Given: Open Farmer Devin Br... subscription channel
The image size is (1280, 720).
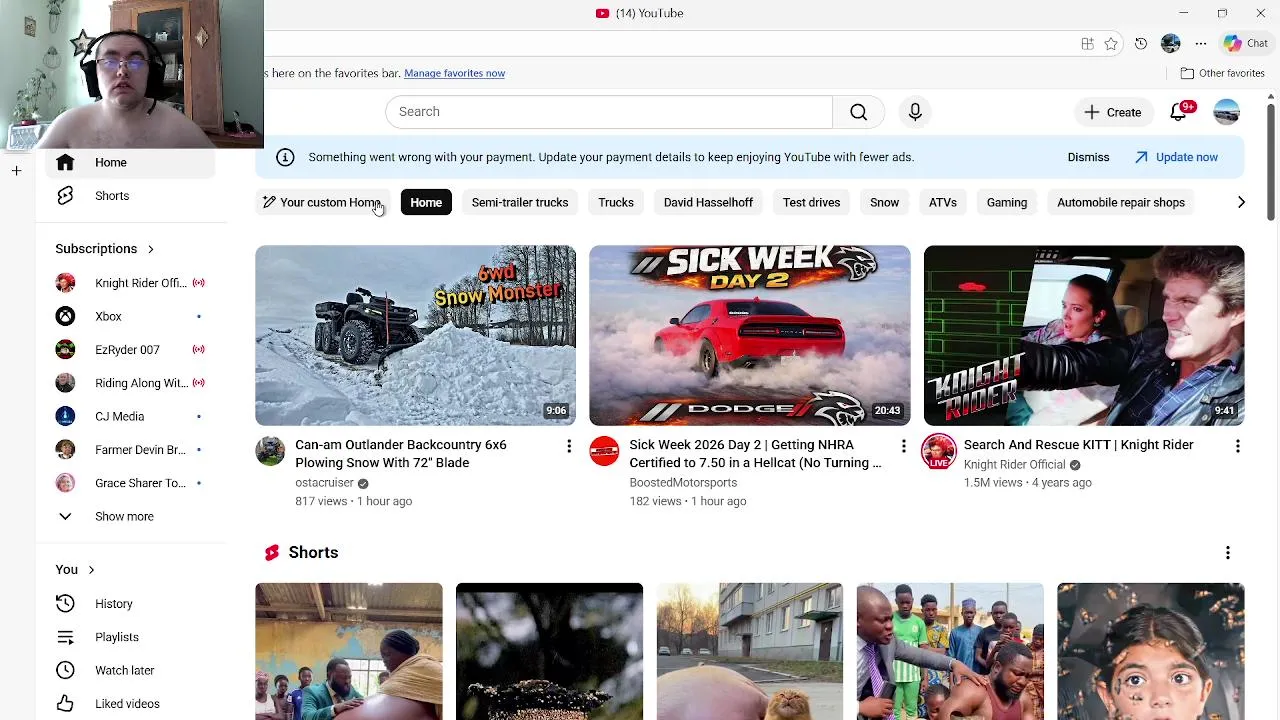Looking at the screenshot, I should tap(130, 450).
